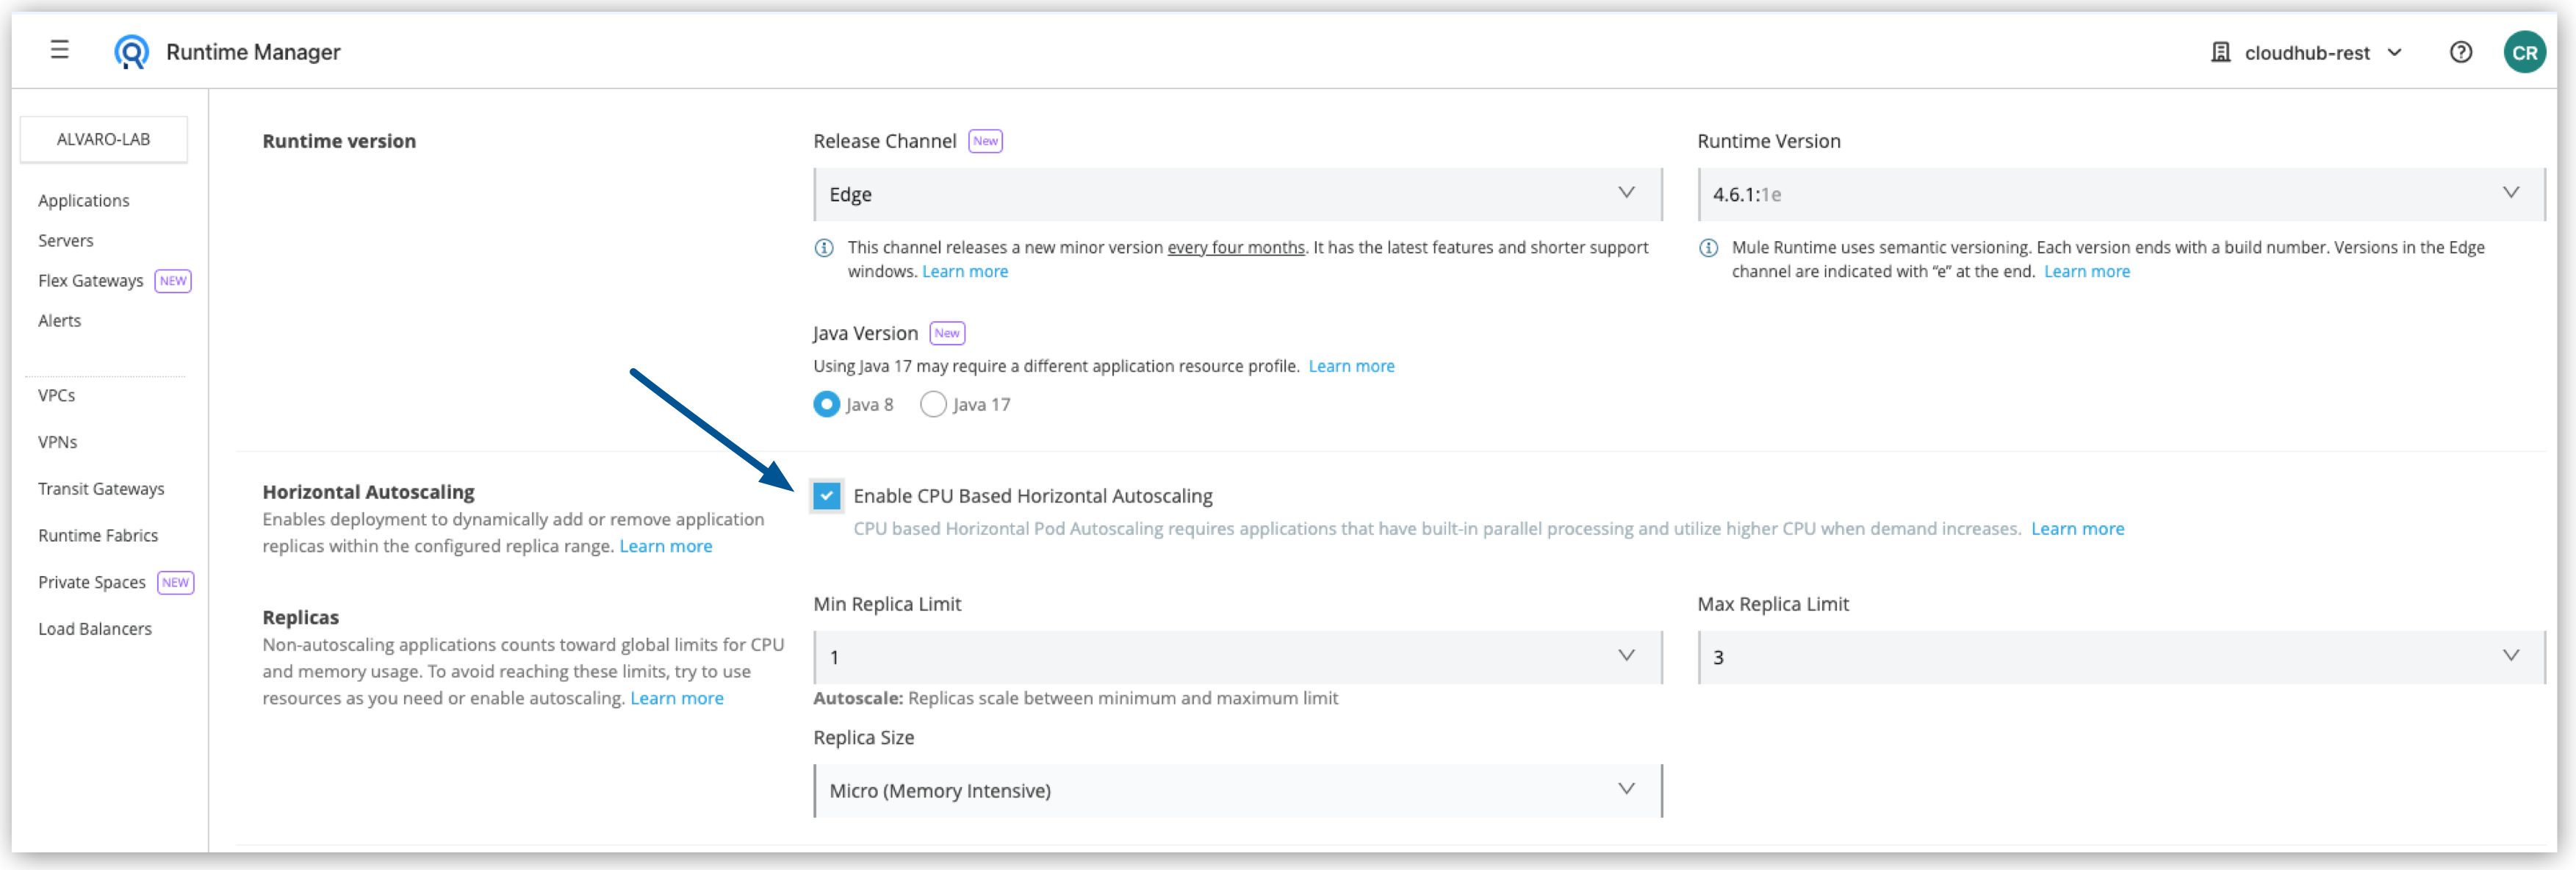Open the hamburger navigation menu
The width and height of the screenshot is (2576, 870).
tap(59, 50)
